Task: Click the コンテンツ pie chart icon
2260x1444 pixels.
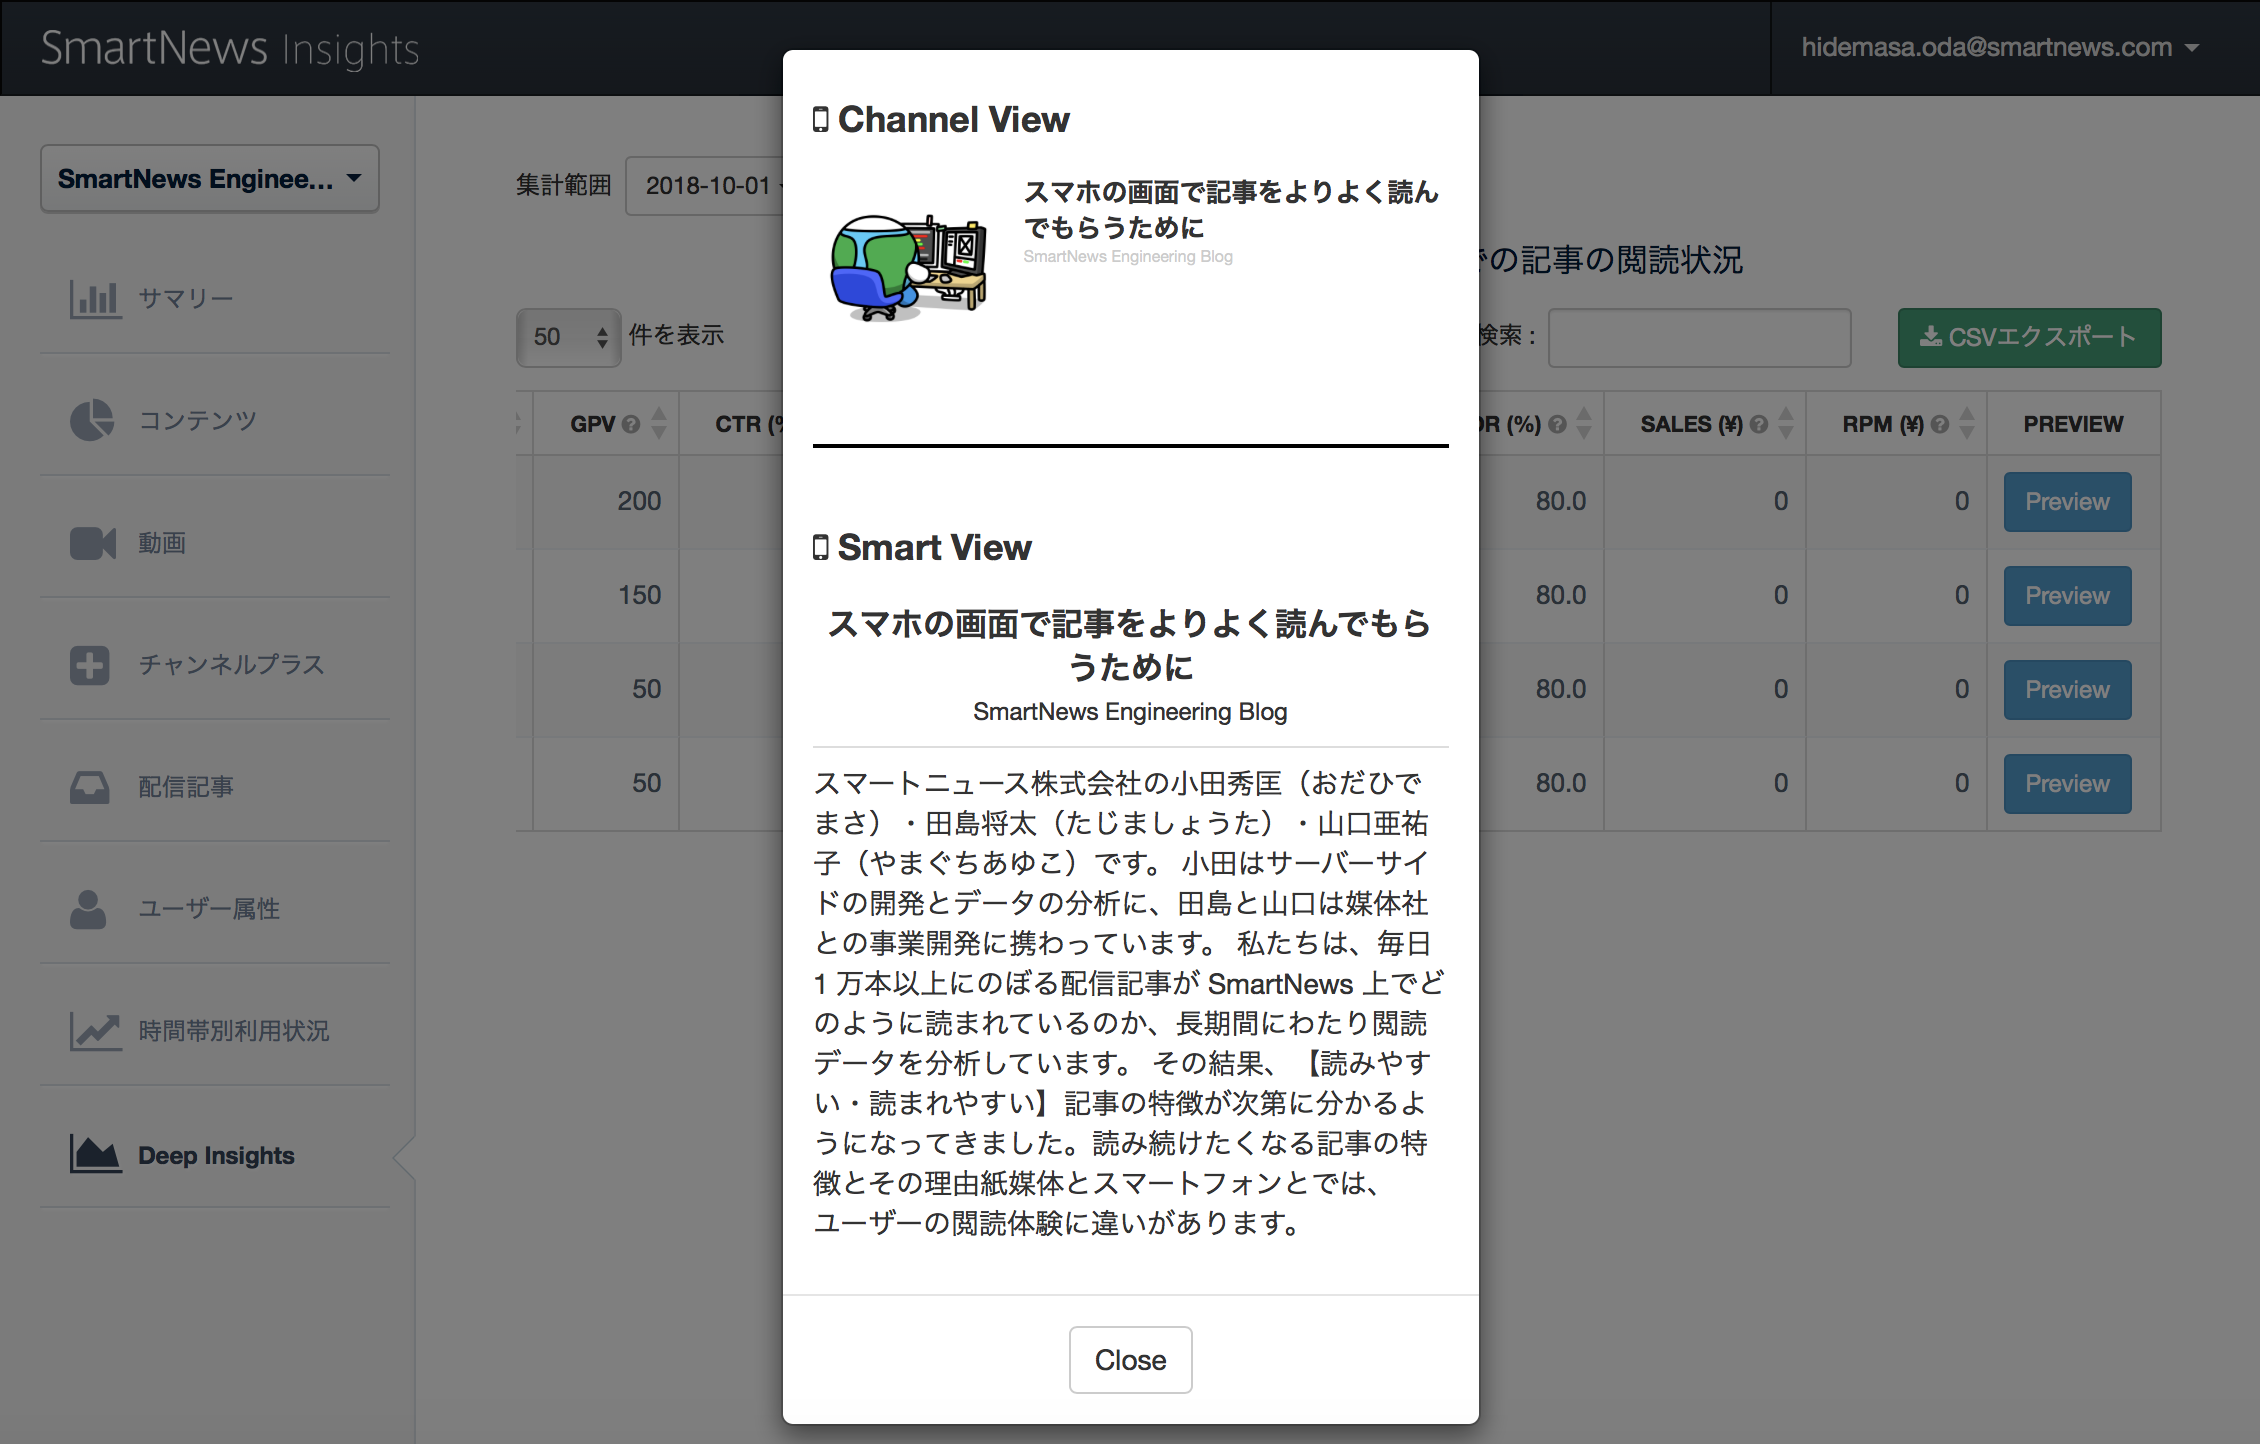Action: point(91,420)
